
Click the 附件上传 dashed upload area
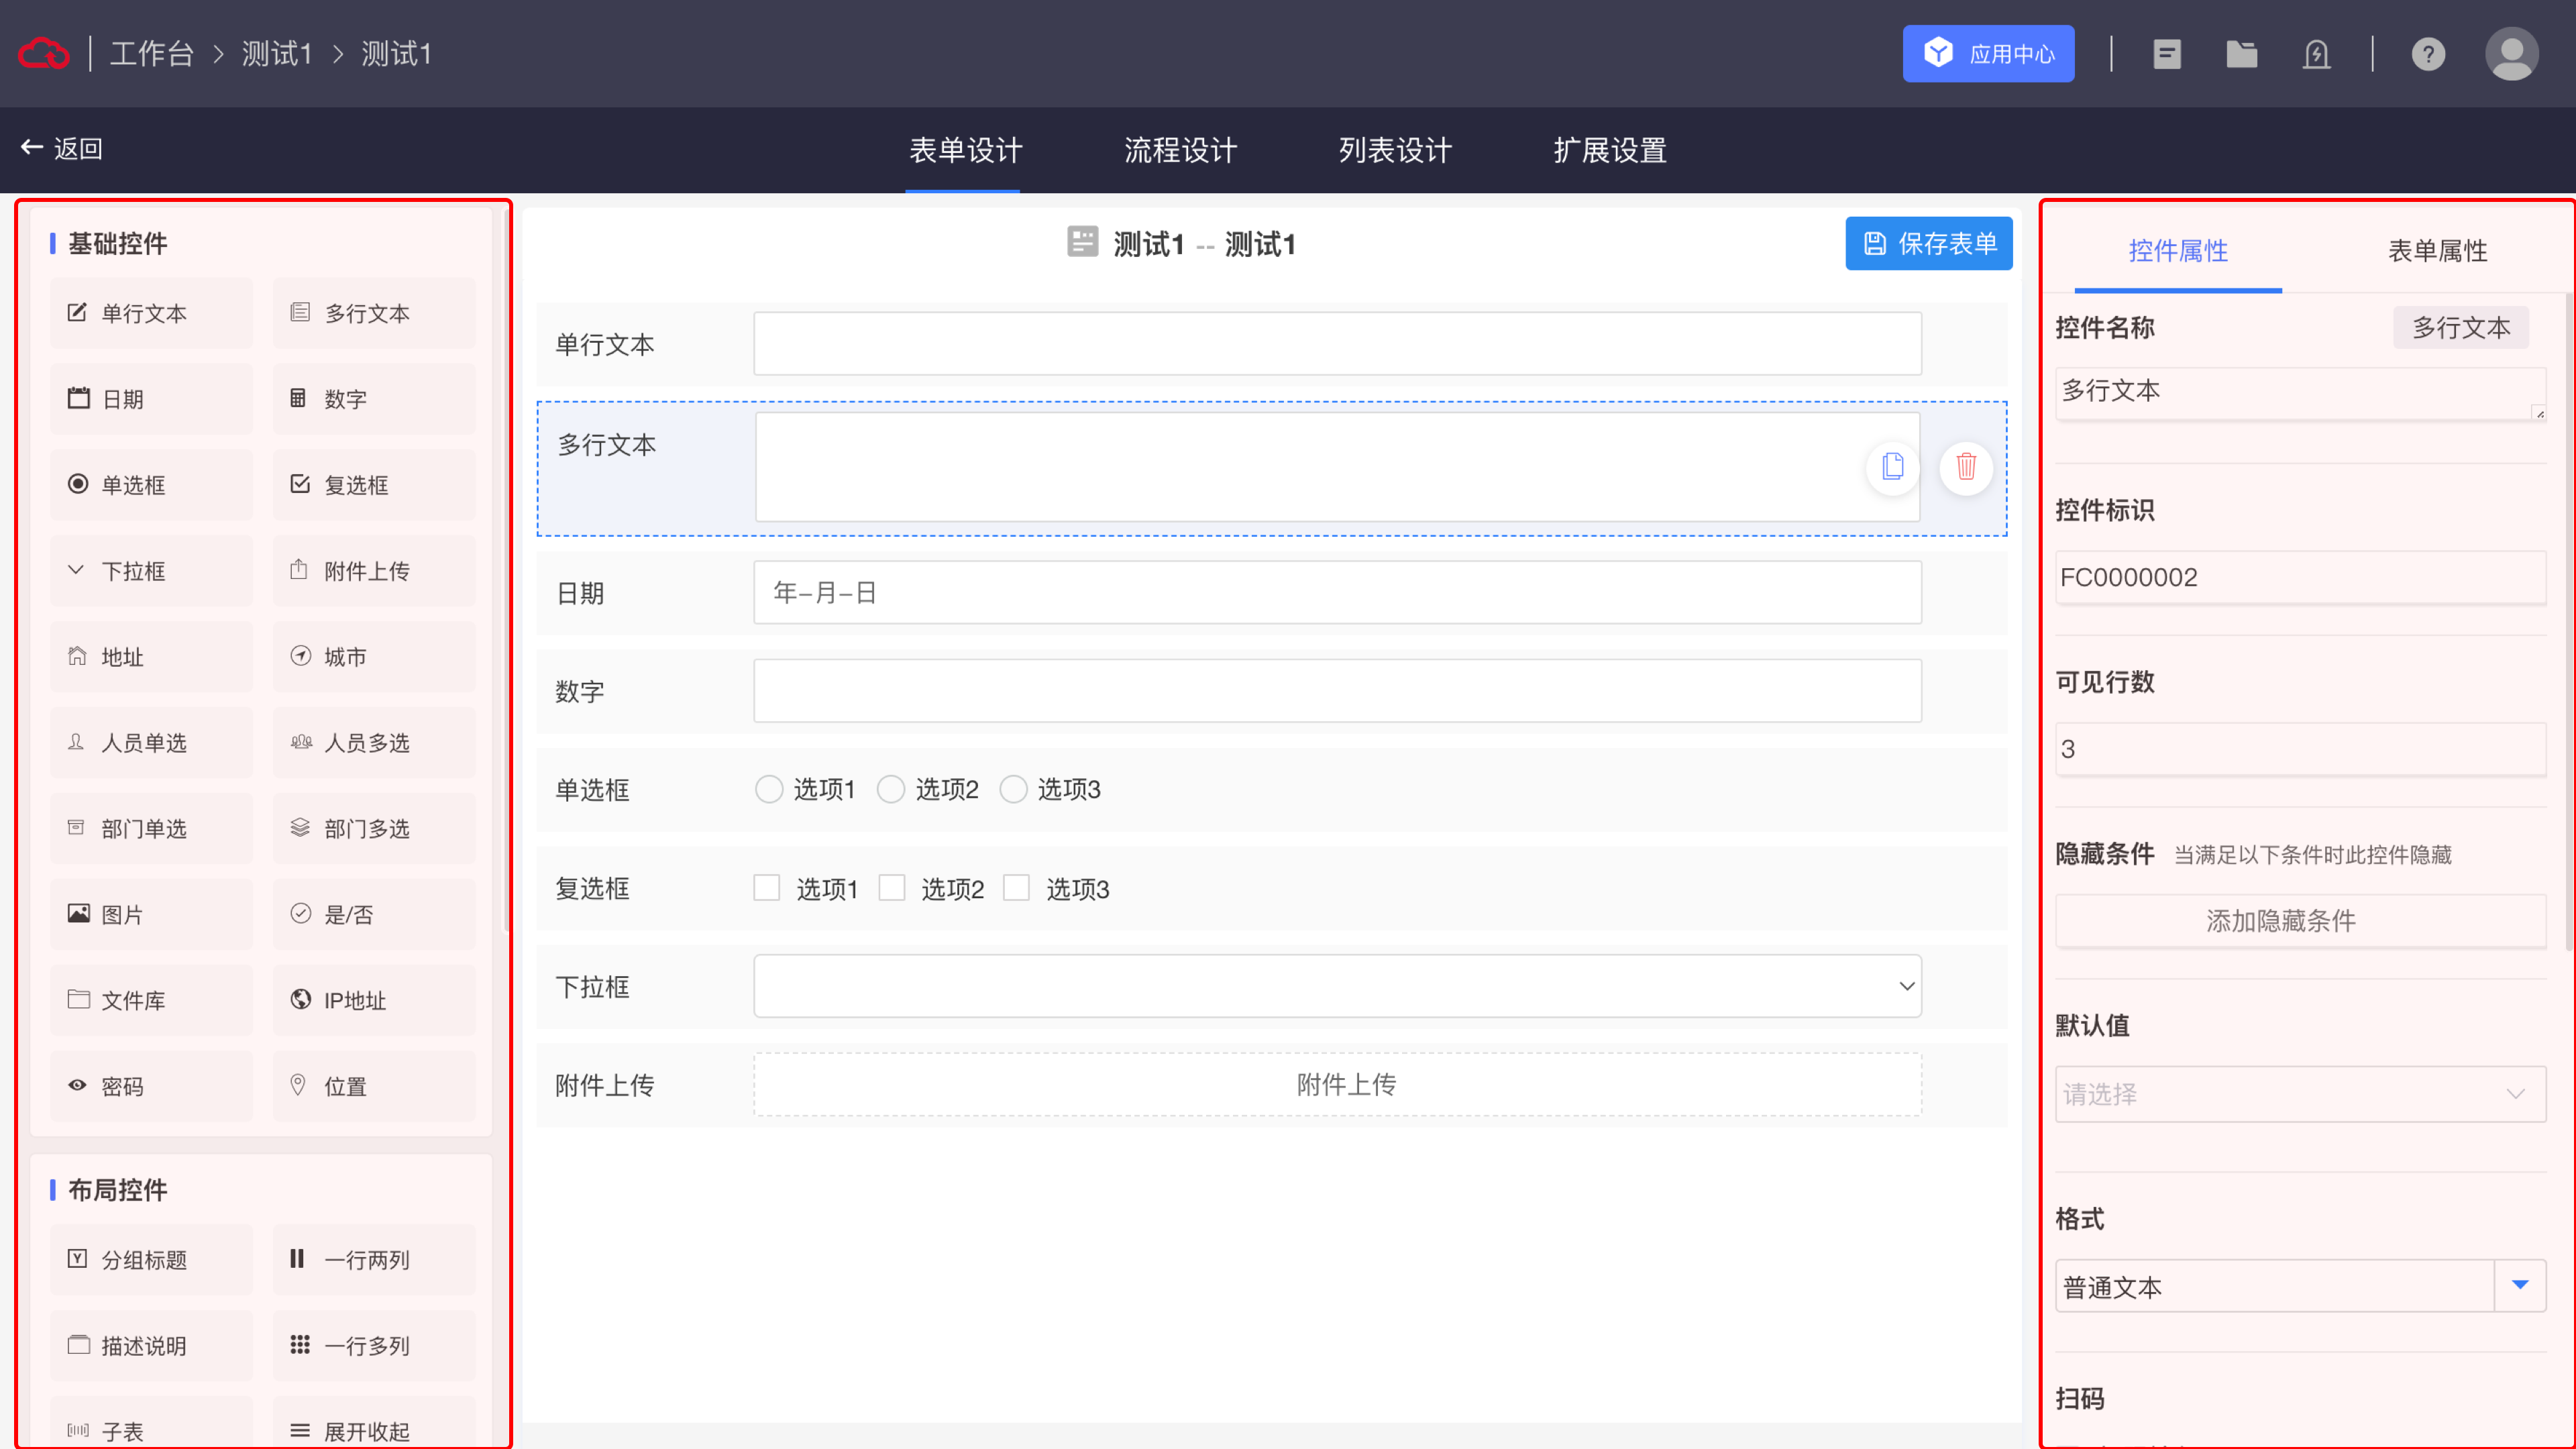click(1337, 1085)
